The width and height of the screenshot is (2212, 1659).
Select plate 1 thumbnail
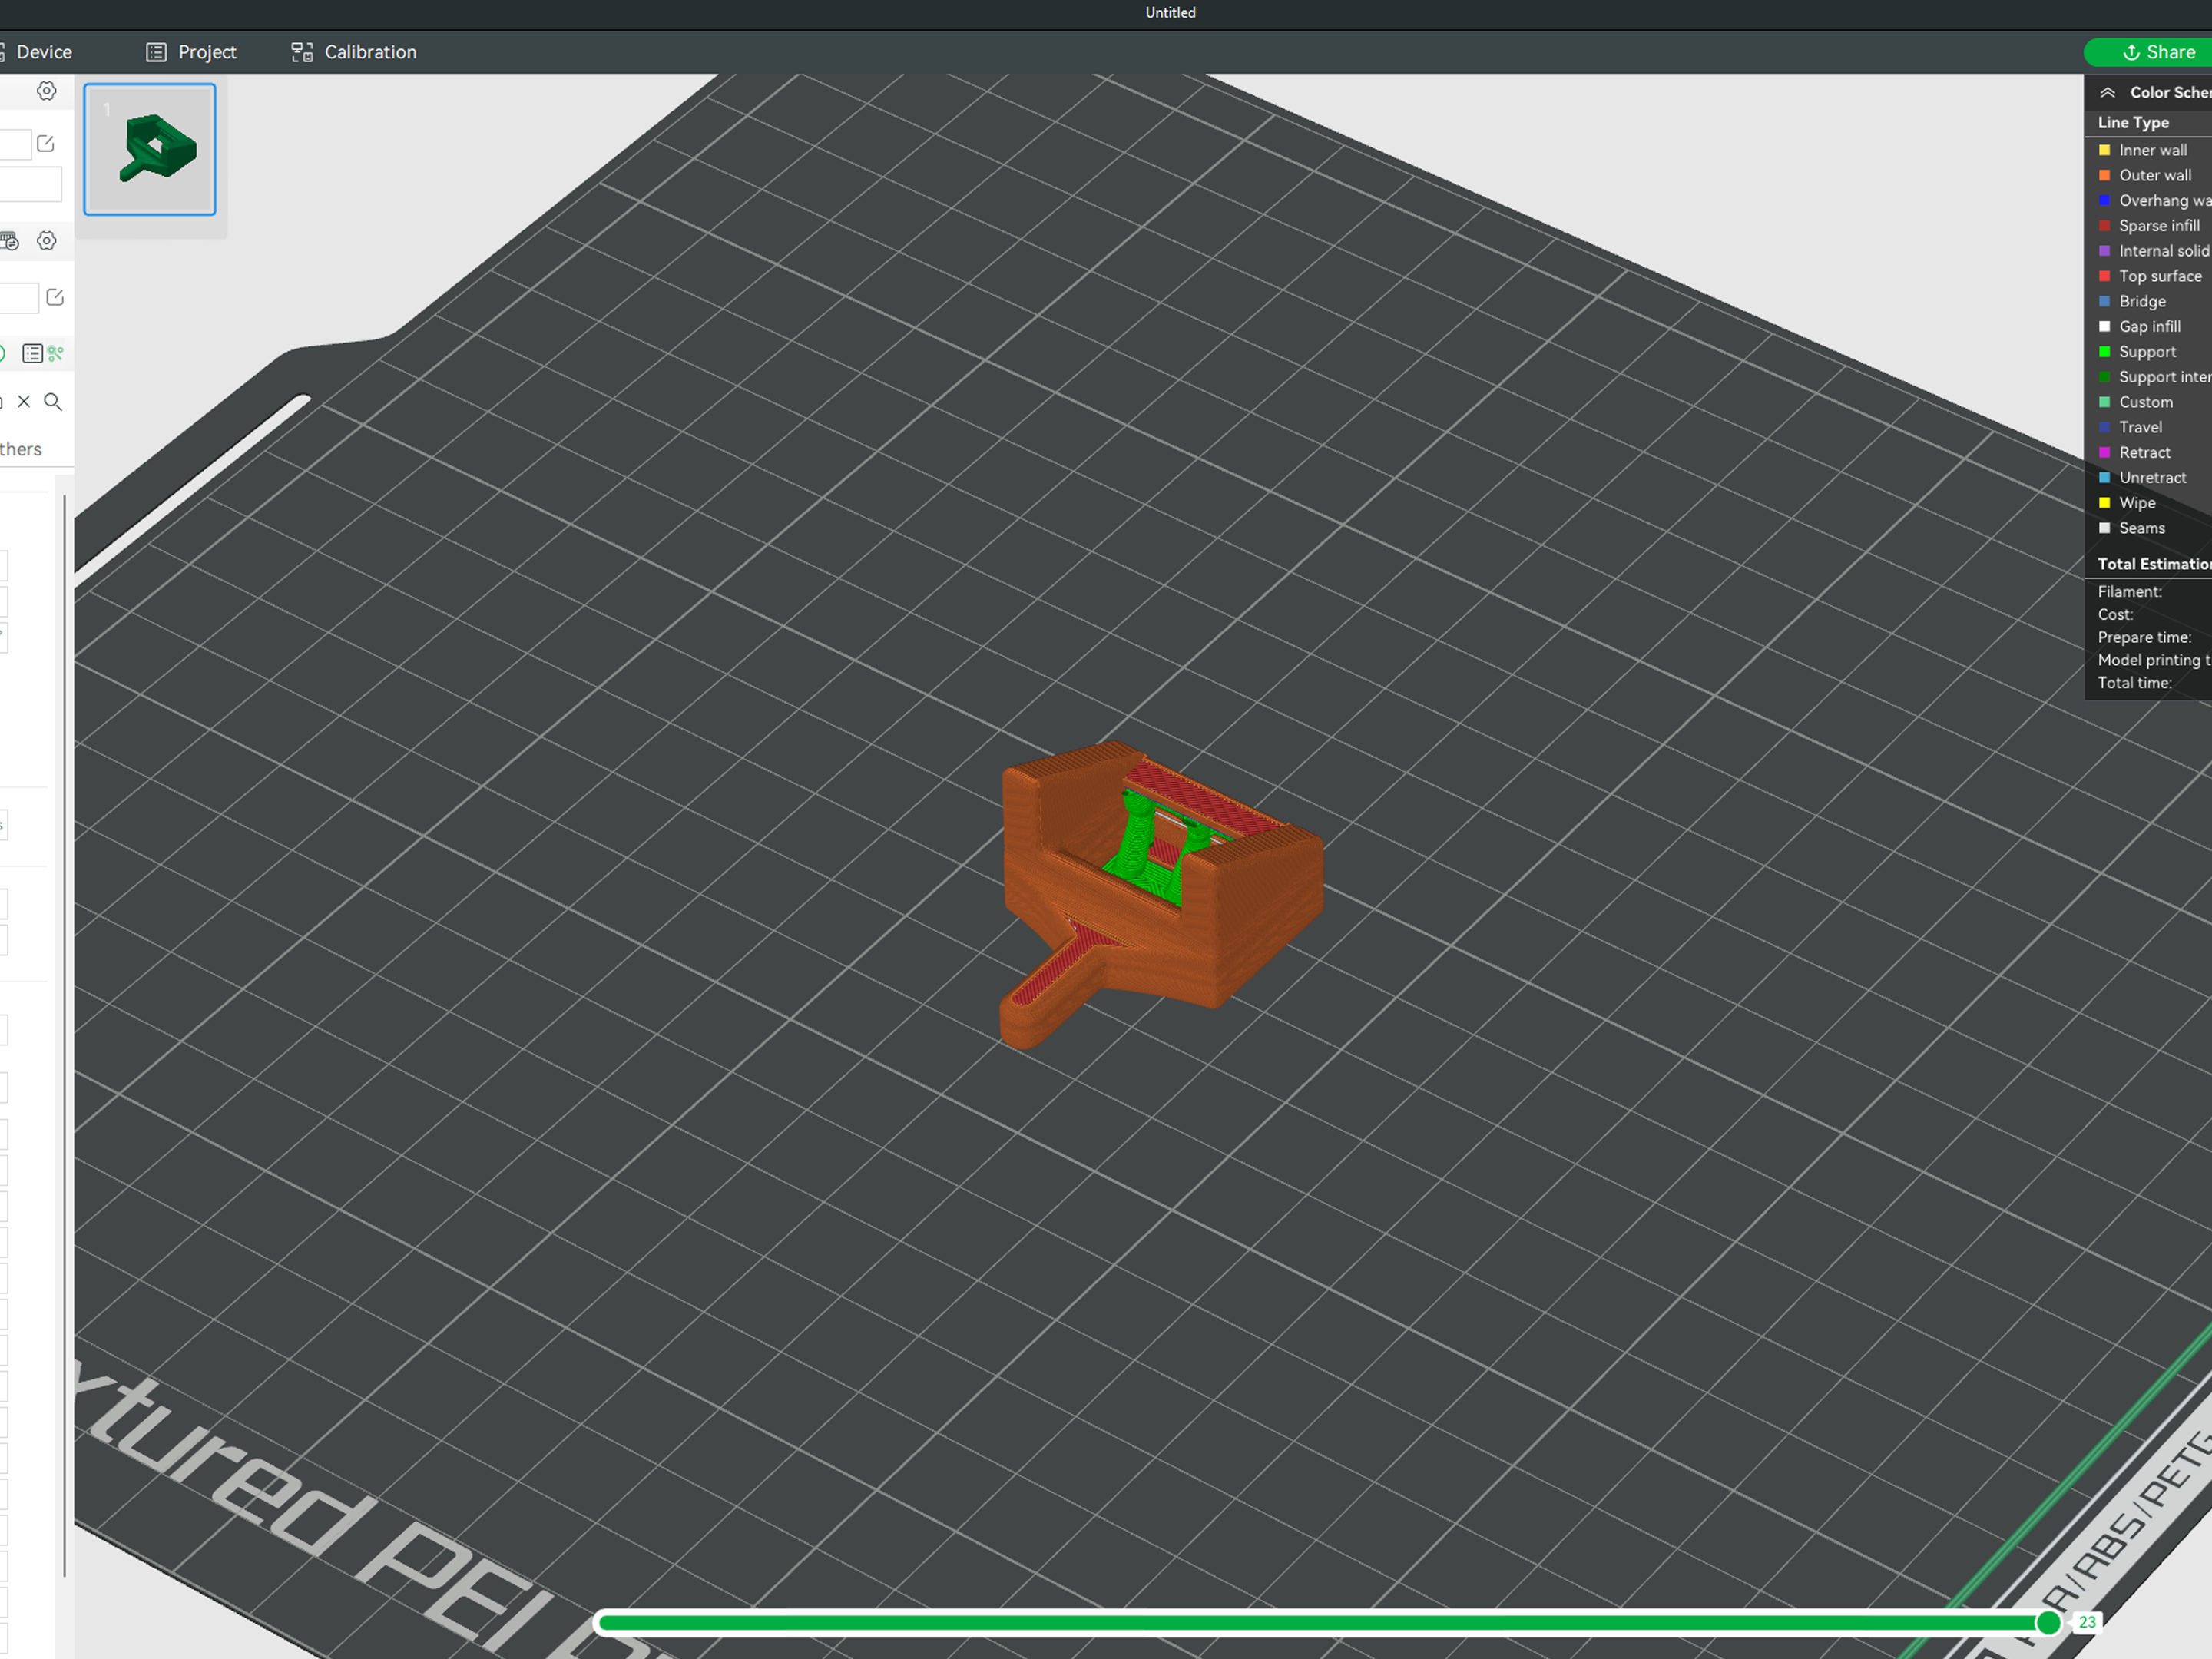(x=150, y=149)
